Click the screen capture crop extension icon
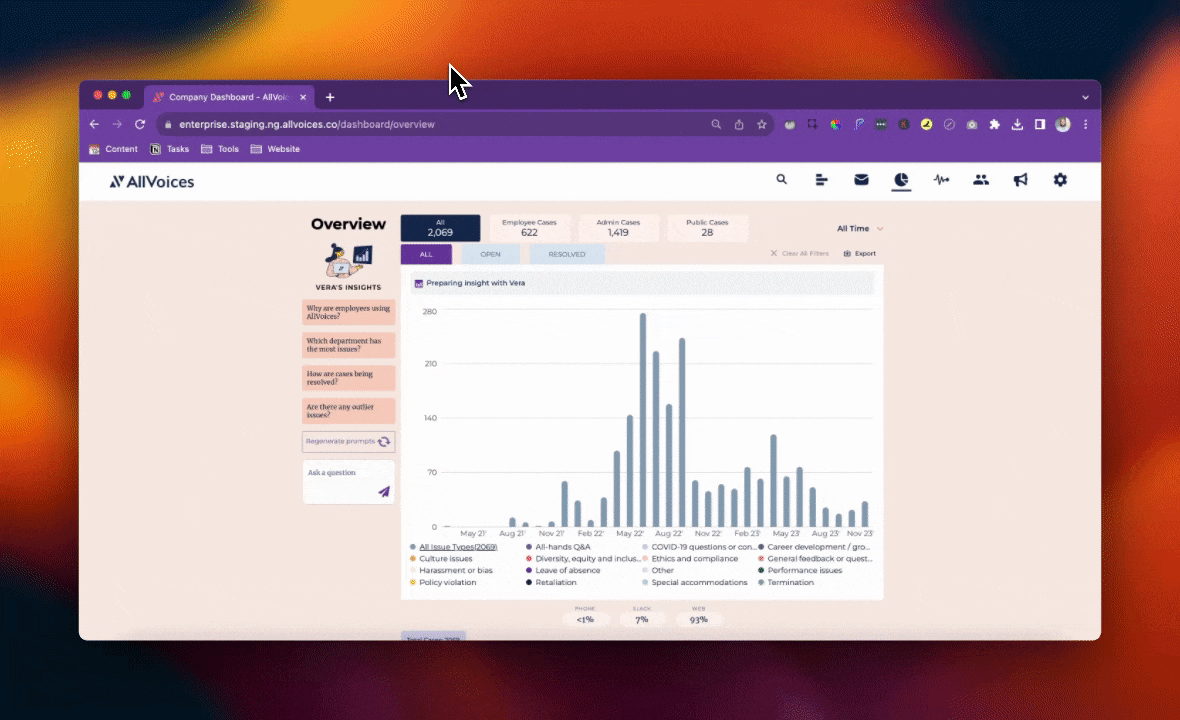This screenshot has height=720, width=1180. pyautogui.click(x=812, y=124)
